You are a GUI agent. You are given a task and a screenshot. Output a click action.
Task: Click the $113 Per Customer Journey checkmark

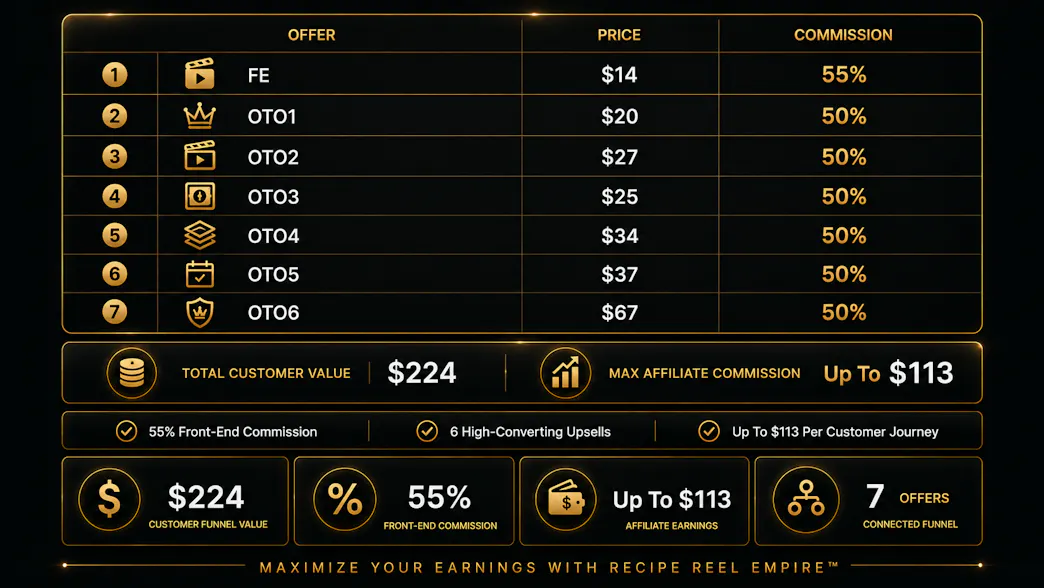point(708,432)
